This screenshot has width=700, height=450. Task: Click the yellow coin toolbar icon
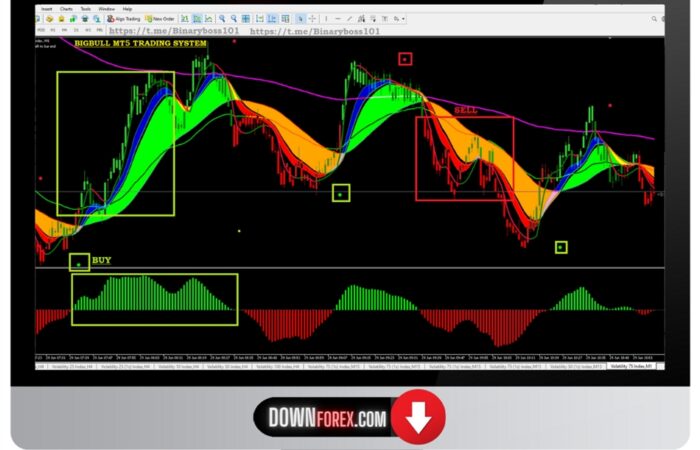(50, 19)
